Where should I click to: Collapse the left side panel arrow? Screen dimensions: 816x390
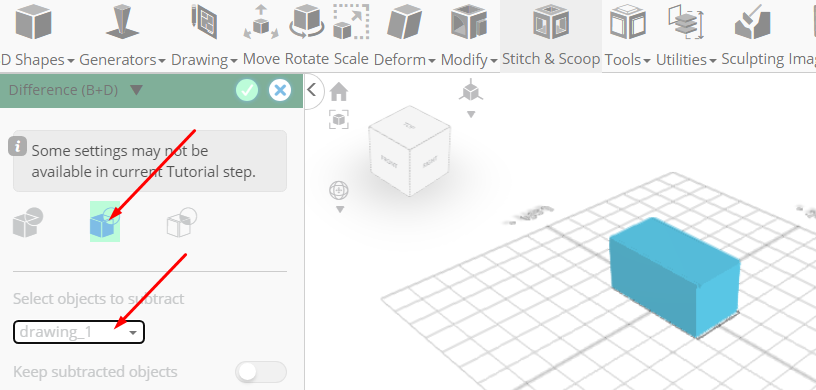[312, 90]
